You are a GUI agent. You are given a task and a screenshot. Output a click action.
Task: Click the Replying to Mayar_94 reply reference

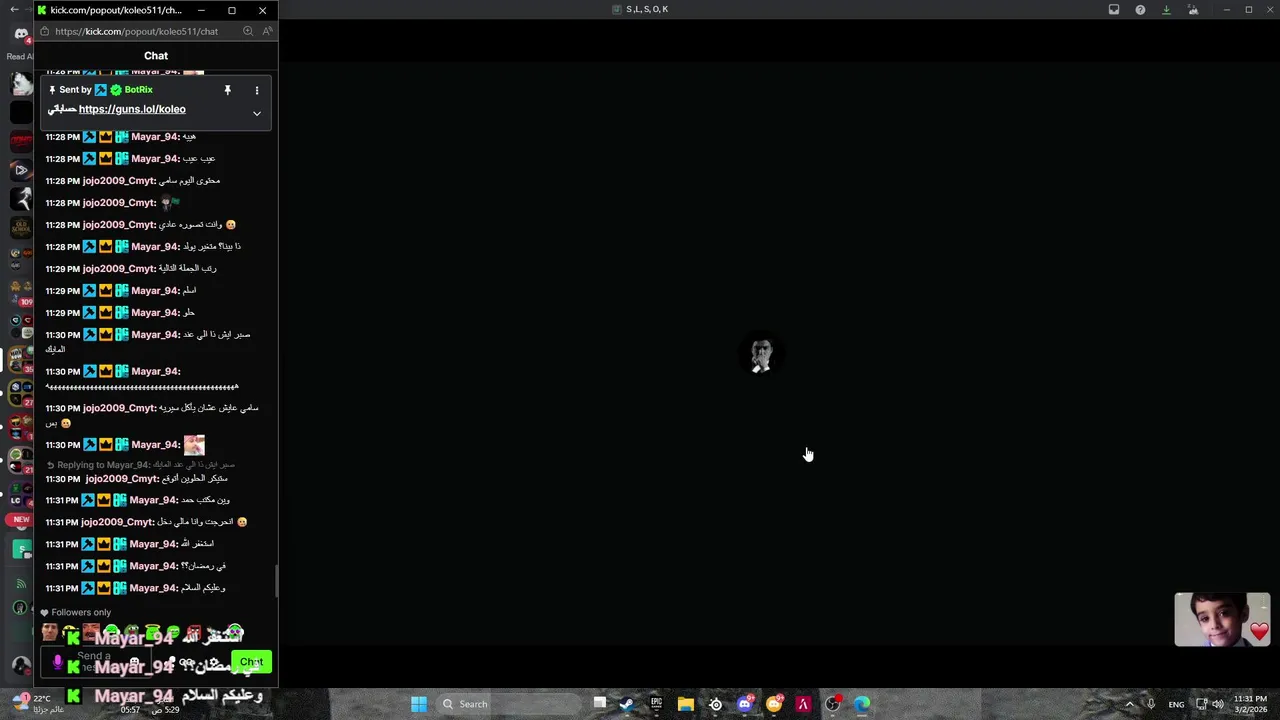(x=140, y=465)
